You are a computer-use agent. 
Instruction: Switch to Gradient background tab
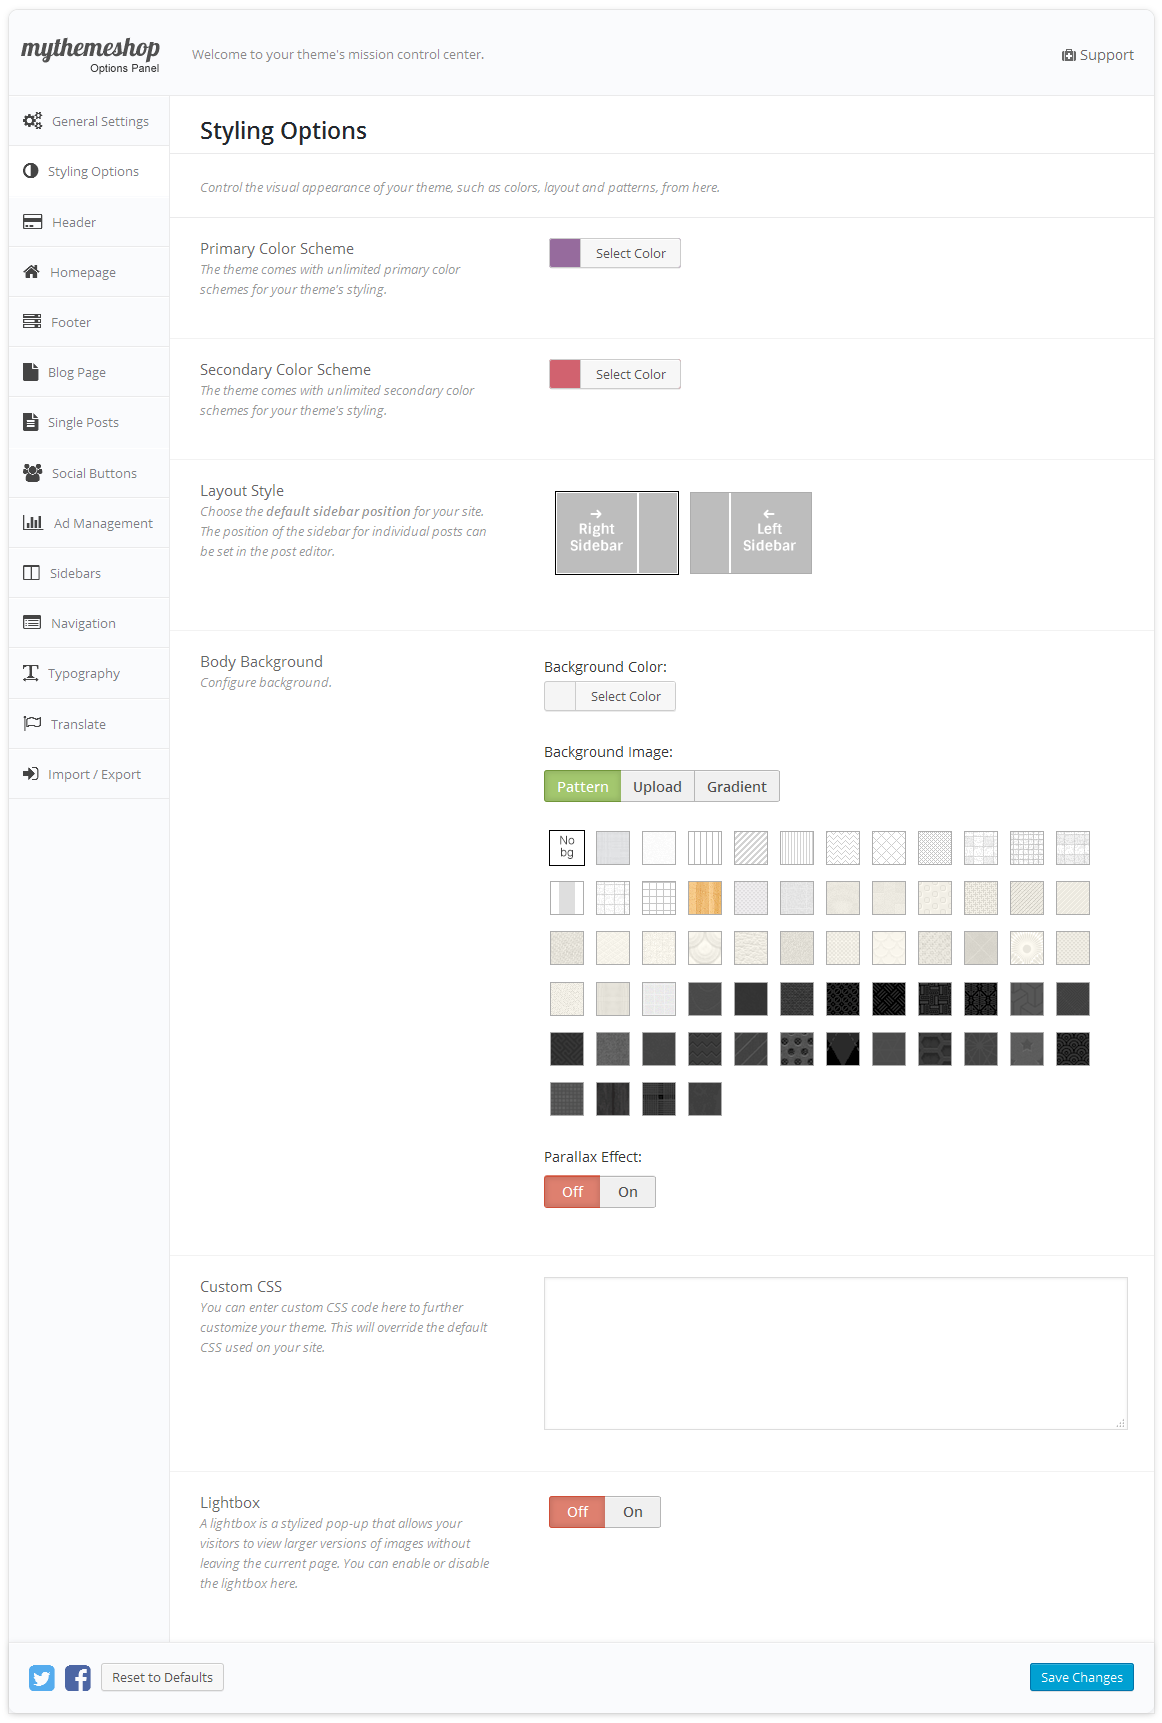(x=736, y=787)
